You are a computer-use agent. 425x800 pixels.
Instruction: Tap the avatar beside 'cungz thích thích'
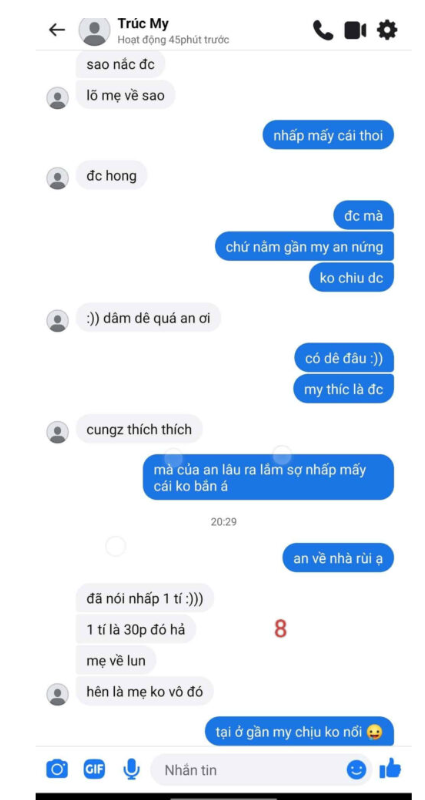pyautogui.click(x=58, y=432)
